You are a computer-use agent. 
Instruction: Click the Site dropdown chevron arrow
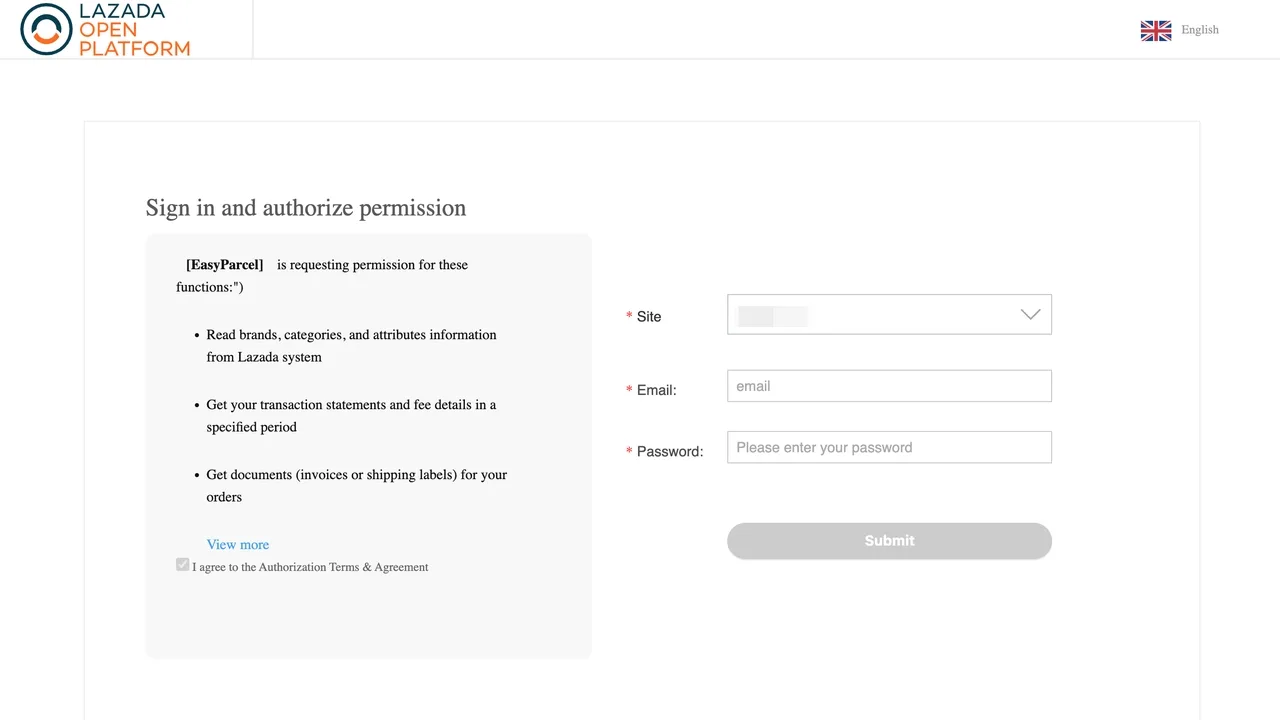coord(1030,314)
